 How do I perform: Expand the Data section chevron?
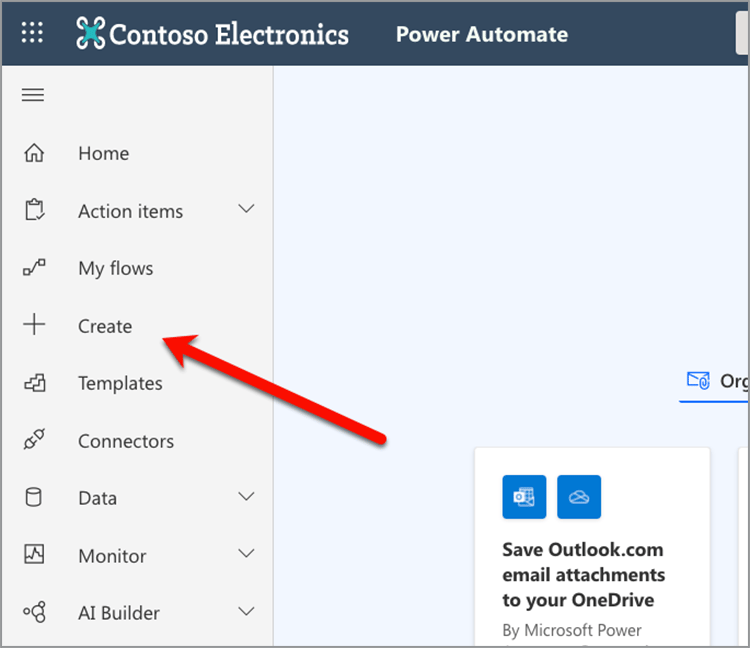pos(246,497)
